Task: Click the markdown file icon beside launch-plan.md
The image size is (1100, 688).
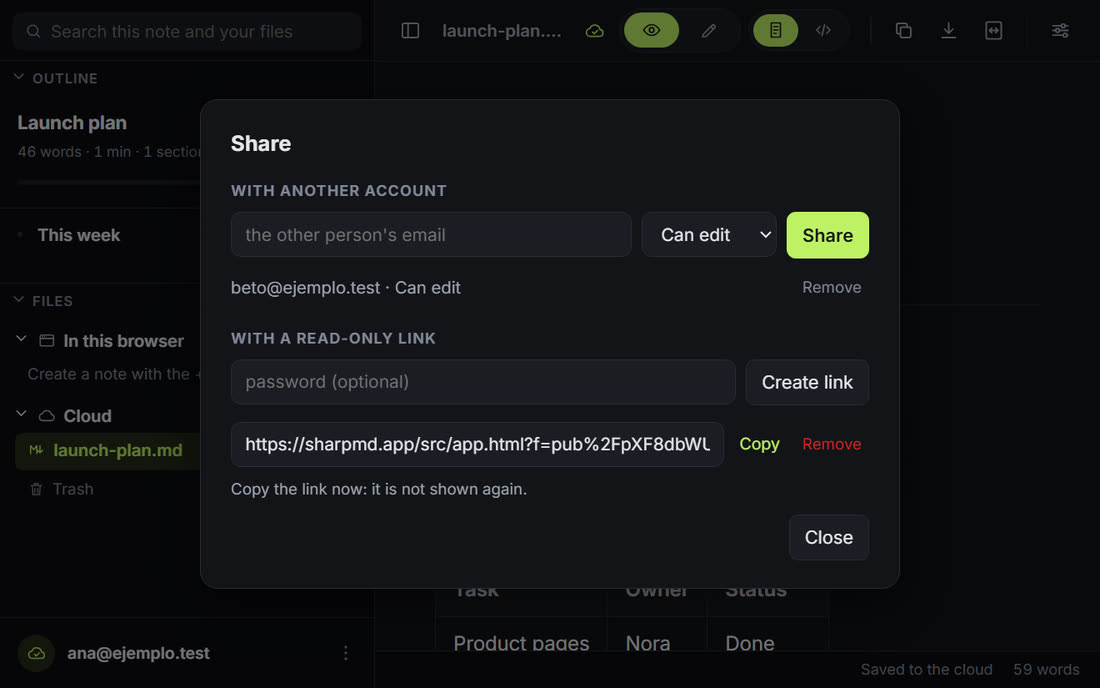Action: (36, 450)
